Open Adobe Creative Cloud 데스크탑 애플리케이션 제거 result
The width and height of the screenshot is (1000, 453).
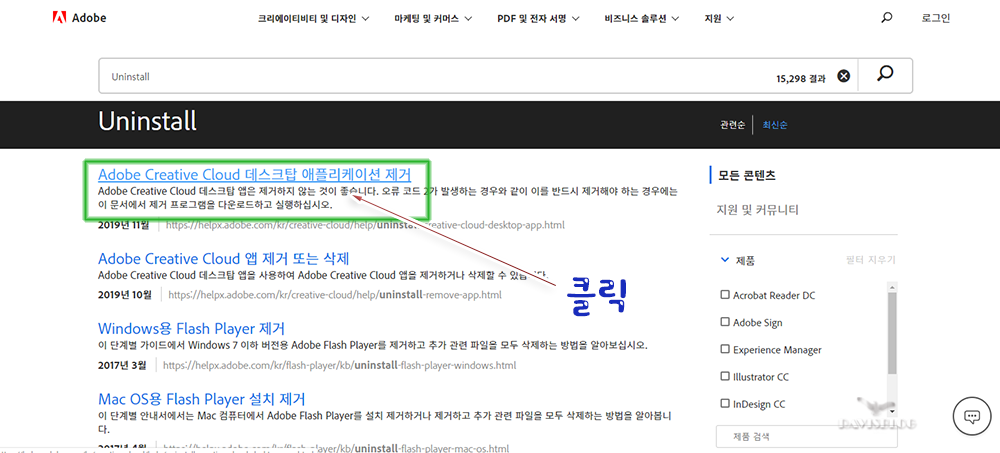254,174
